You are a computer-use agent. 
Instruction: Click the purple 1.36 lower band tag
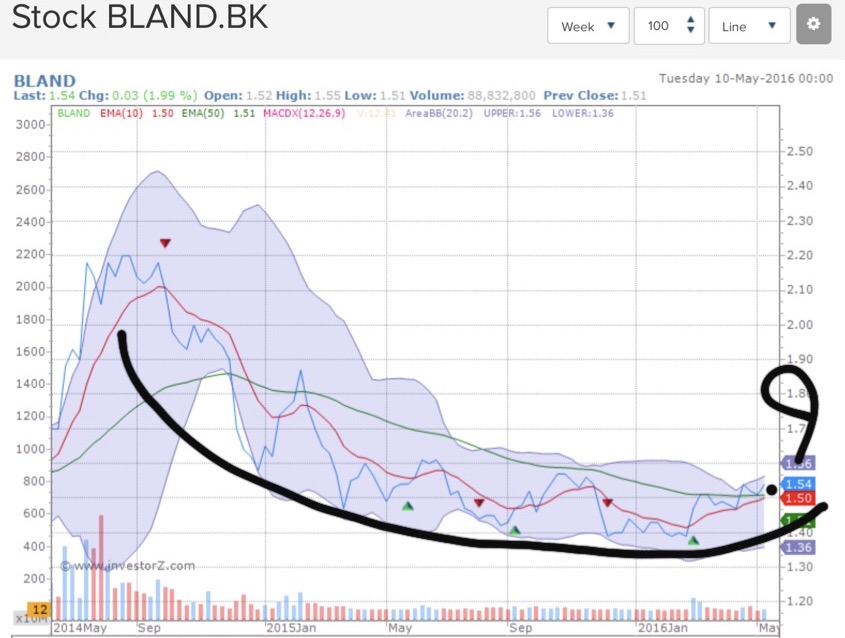tap(798, 547)
